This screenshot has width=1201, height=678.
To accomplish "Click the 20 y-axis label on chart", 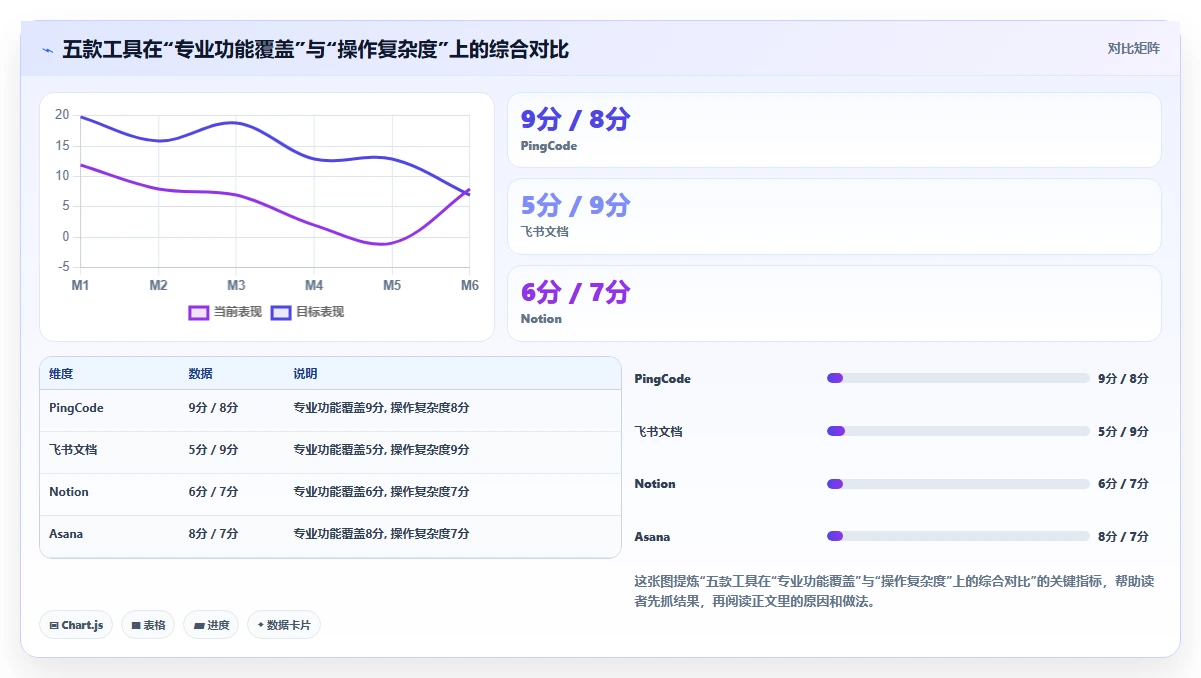I will coord(62,115).
